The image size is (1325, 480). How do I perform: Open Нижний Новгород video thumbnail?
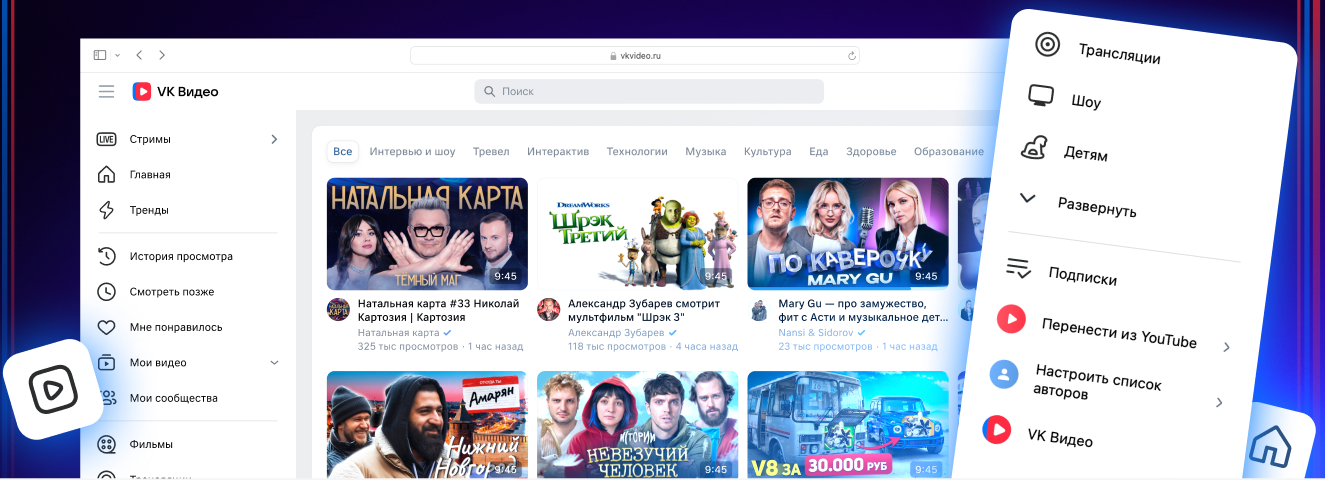427,425
